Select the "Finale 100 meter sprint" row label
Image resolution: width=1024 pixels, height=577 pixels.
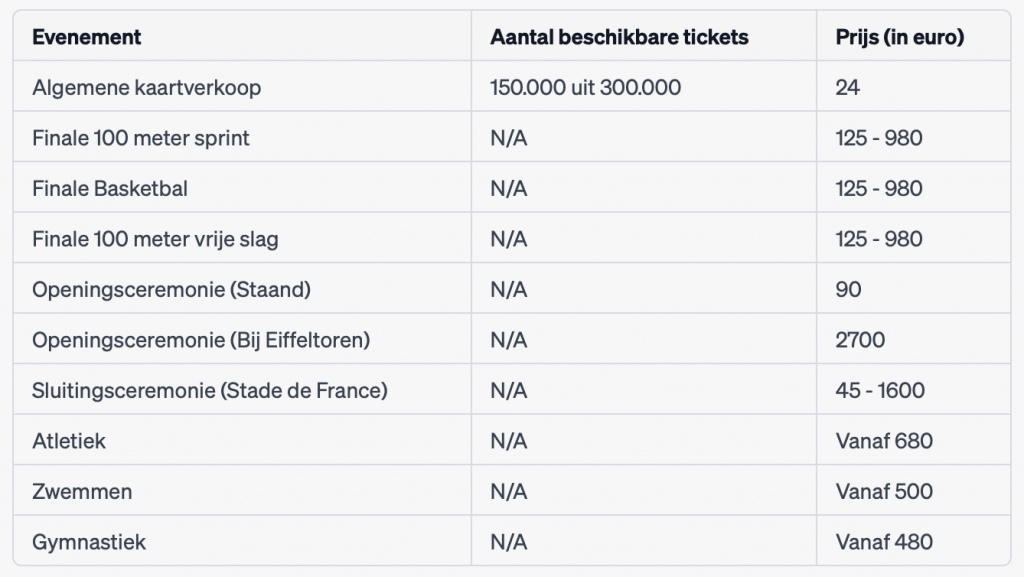click(141, 138)
